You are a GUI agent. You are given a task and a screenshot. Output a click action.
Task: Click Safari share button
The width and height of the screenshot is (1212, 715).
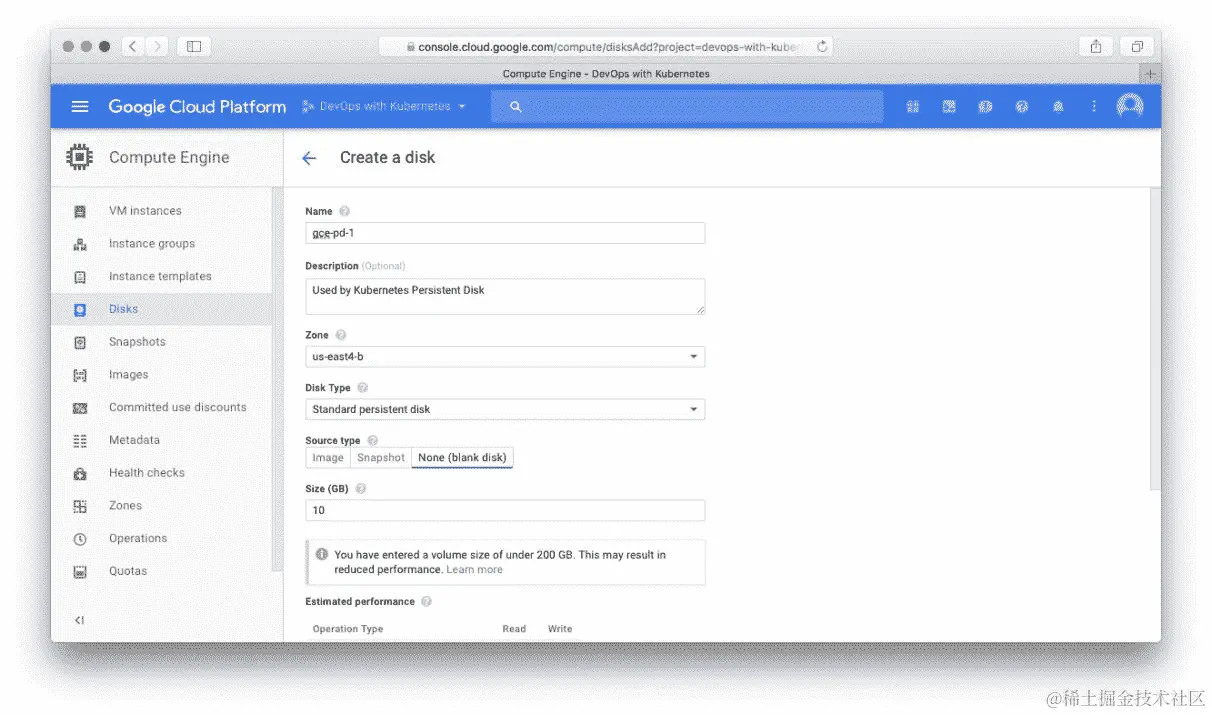pos(1096,46)
